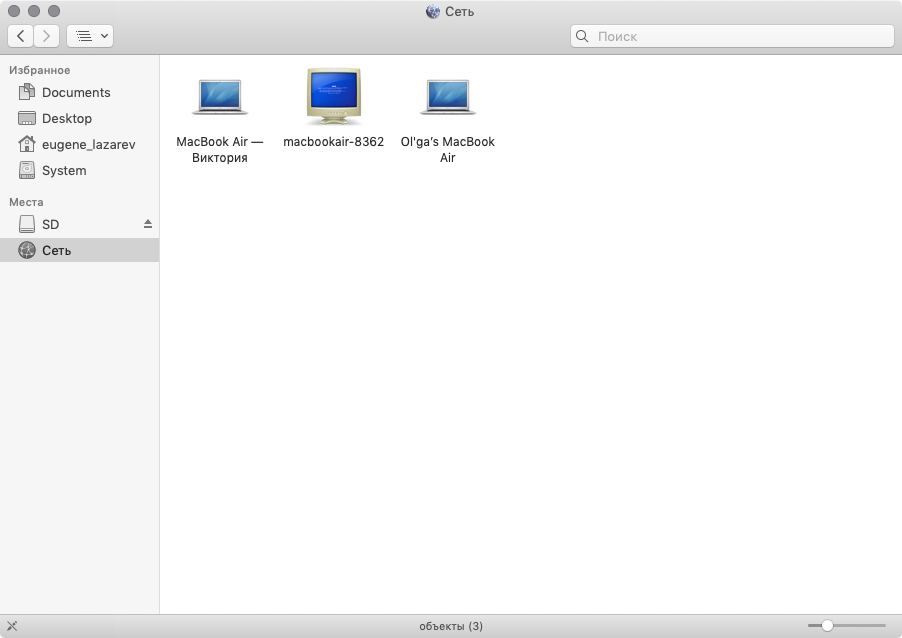Click the magnifying glass search icon
Image resolution: width=902 pixels, height=638 pixels.
tap(582, 36)
